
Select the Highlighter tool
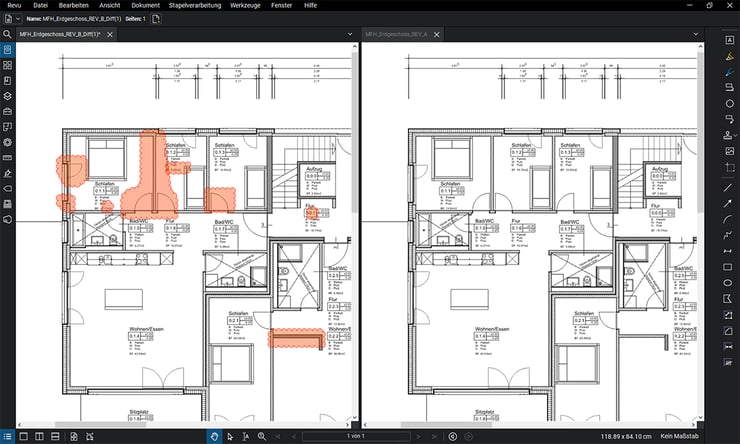pos(730,57)
